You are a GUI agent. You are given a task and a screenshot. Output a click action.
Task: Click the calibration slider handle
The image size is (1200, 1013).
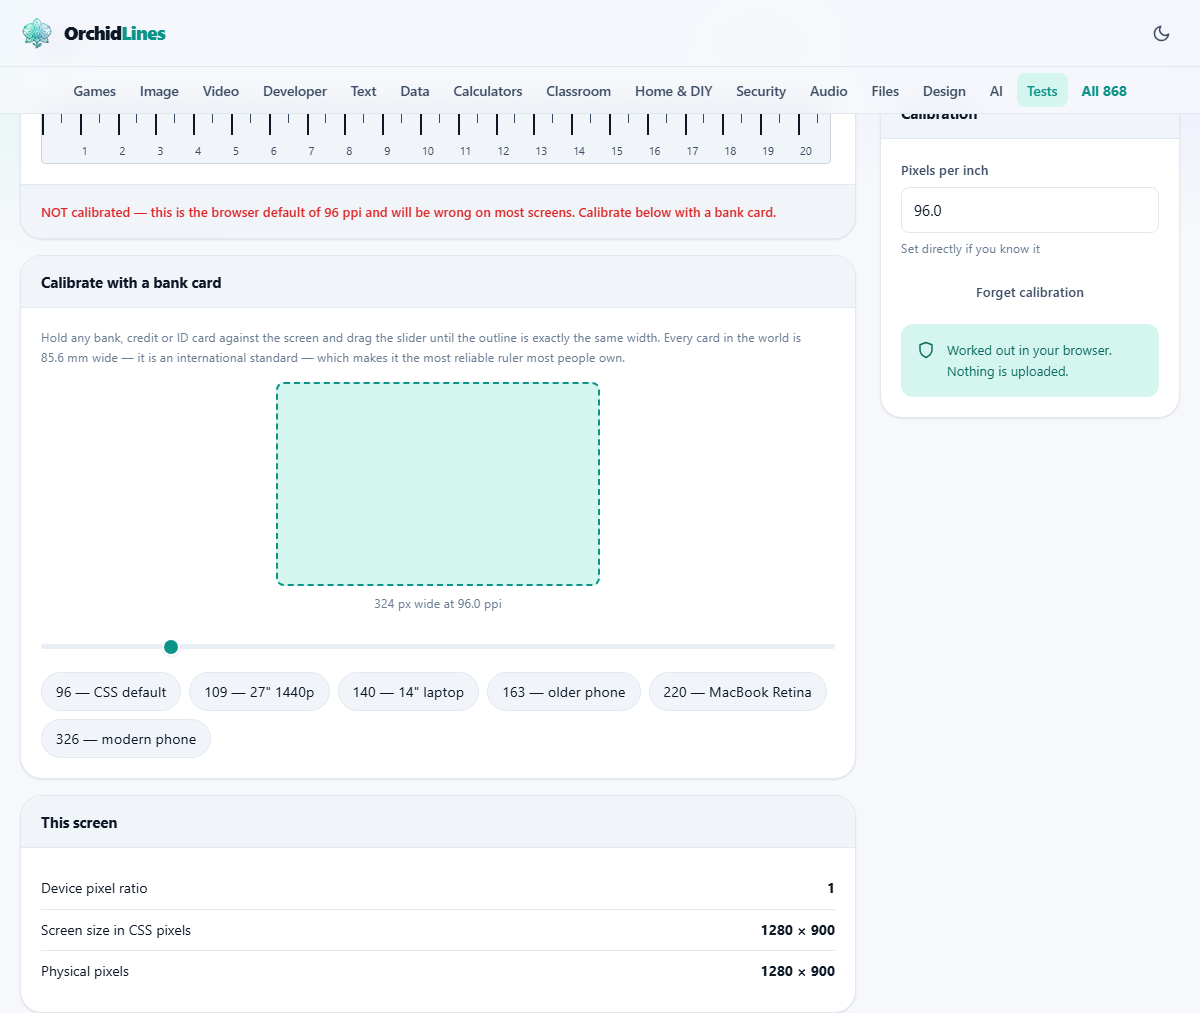(171, 647)
